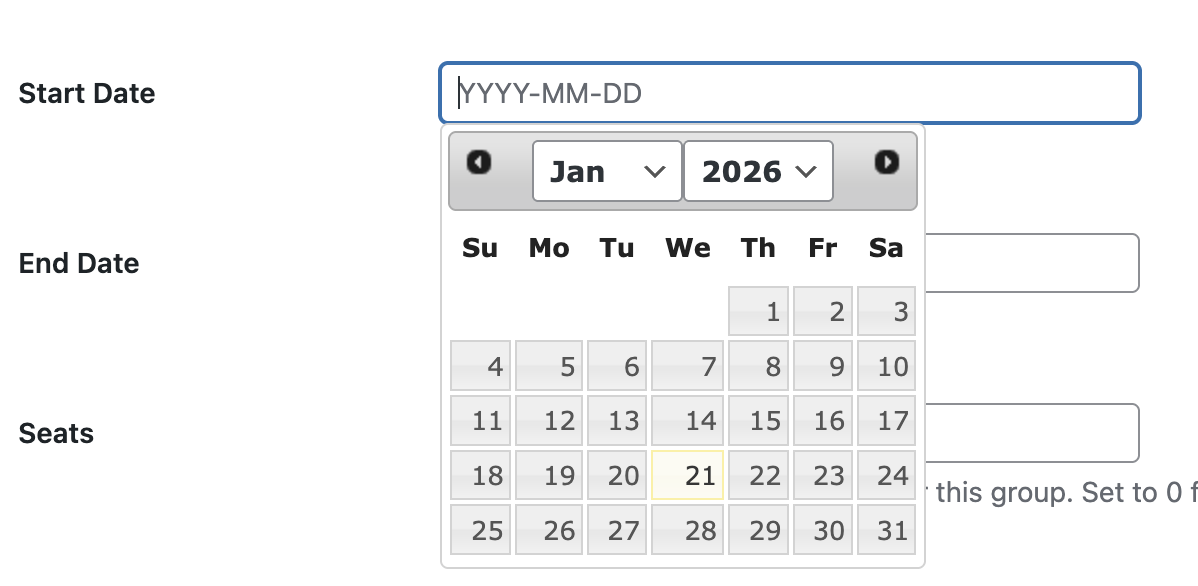Pick the first Sunday, January 4
1198x586 pixels.
point(480,365)
